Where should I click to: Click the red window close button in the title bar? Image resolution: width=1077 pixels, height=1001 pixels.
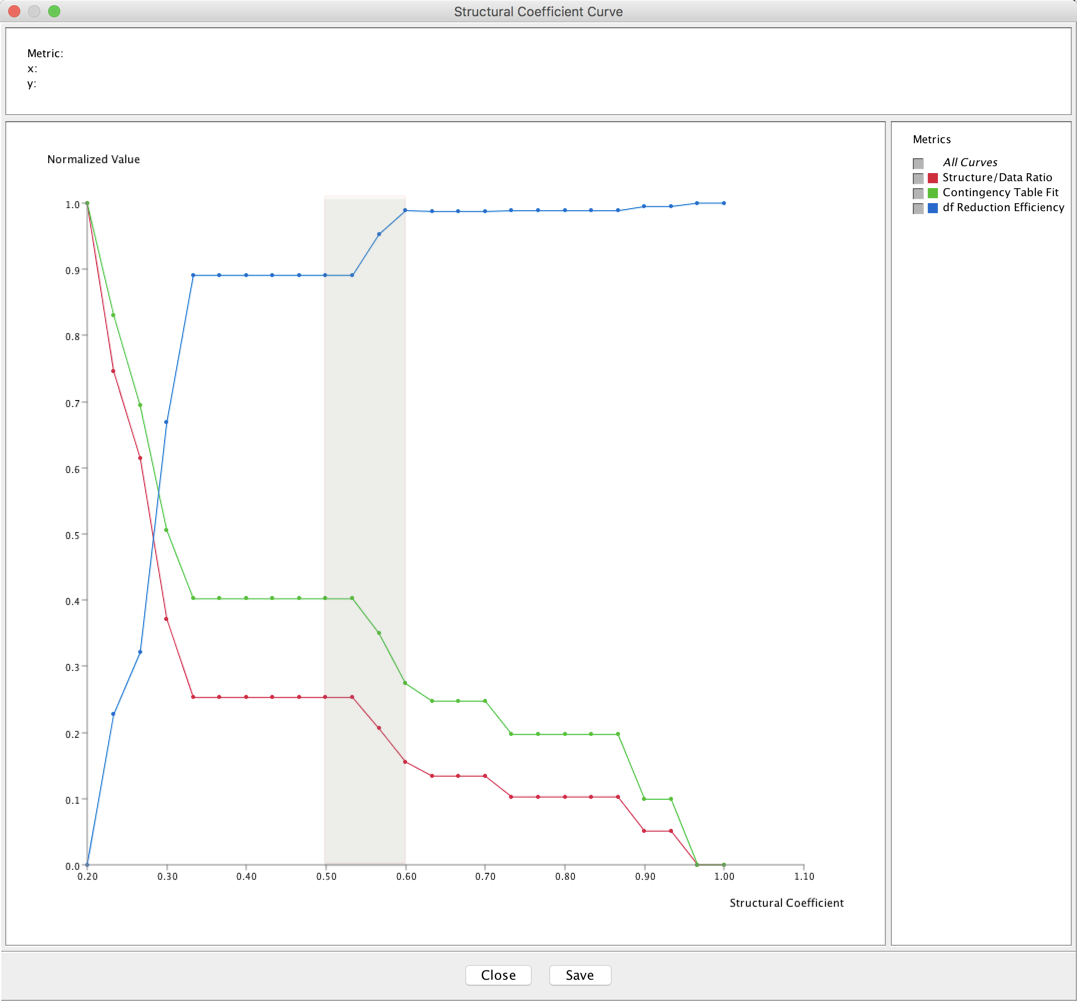click(x=14, y=11)
